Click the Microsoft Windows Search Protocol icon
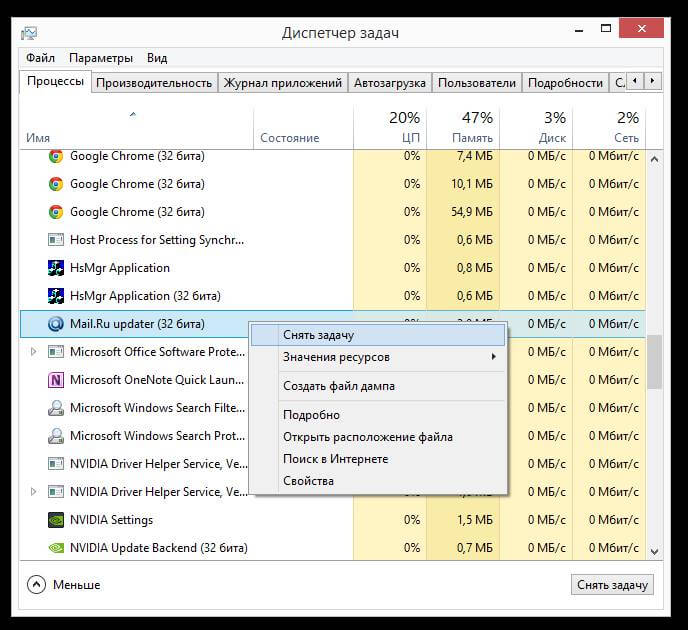 click(x=56, y=436)
